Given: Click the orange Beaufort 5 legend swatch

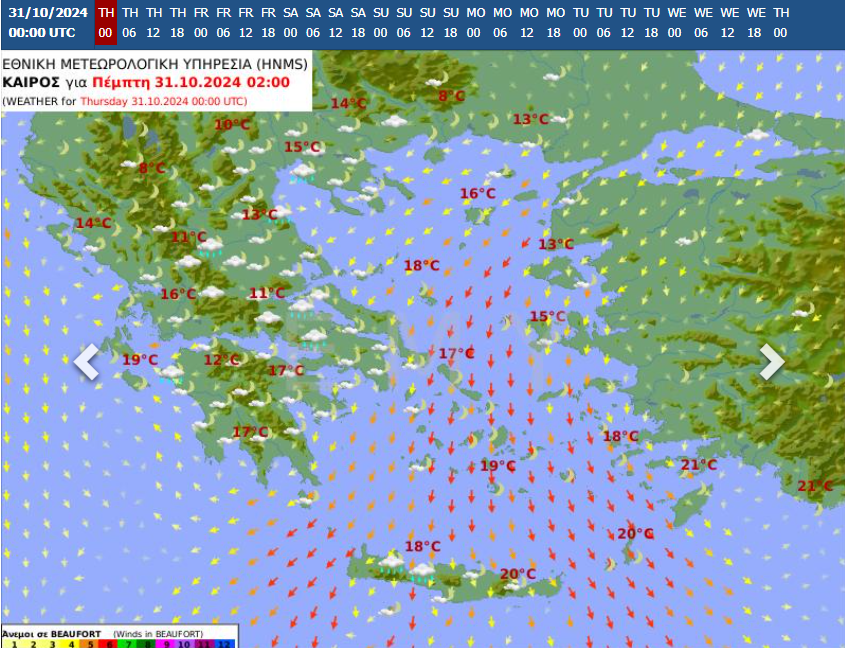Looking at the screenshot, I should pos(90,644).
